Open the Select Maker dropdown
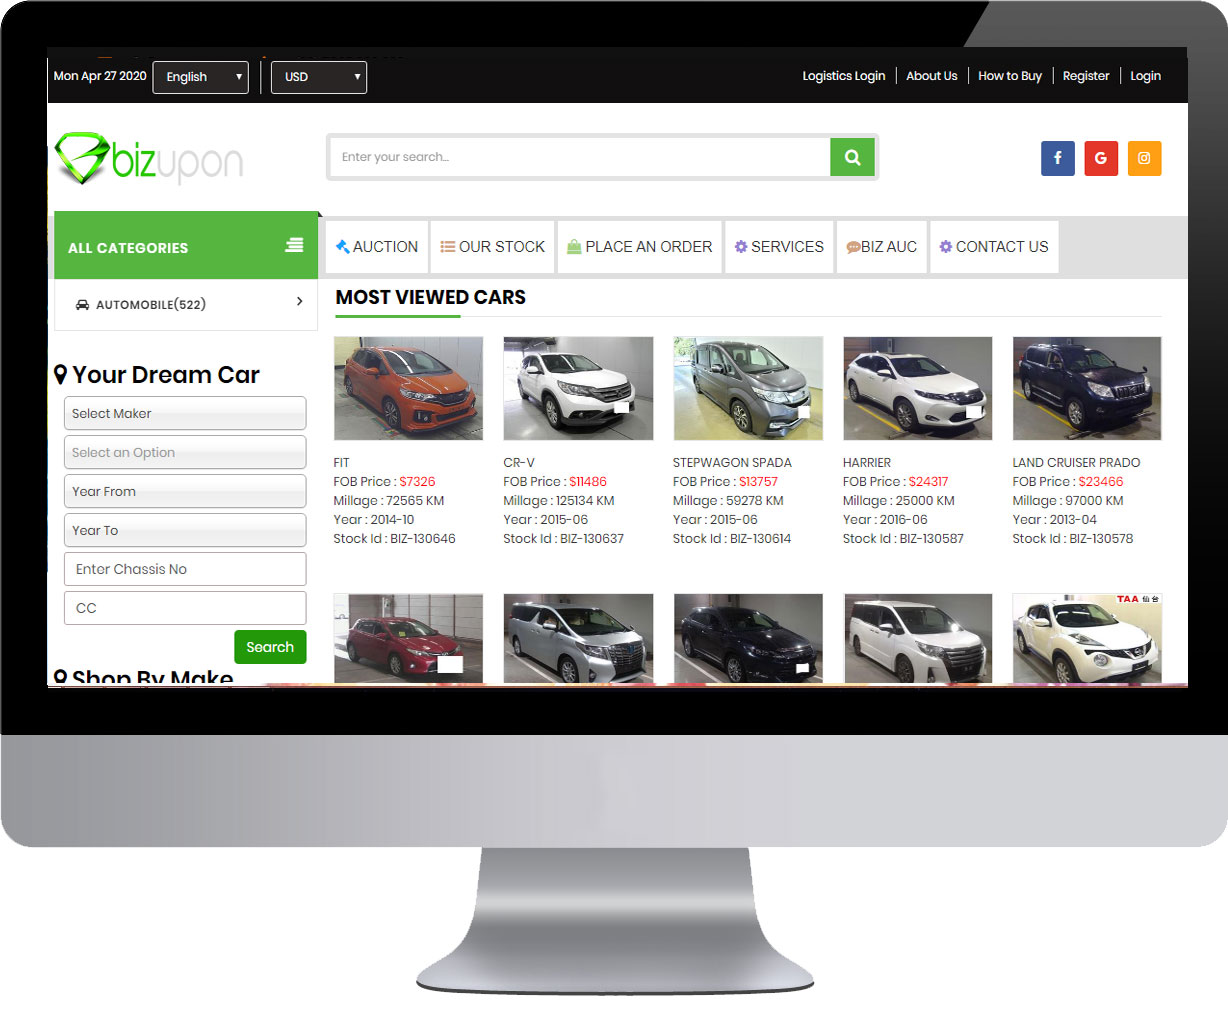The image size is (1228, 1010). 185,413
